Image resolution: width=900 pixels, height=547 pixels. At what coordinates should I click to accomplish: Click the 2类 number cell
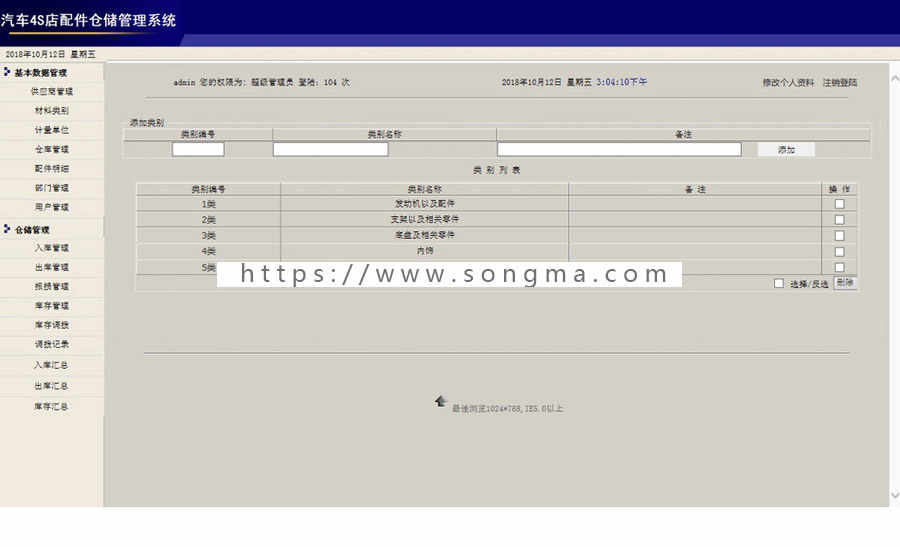point(208,219)
